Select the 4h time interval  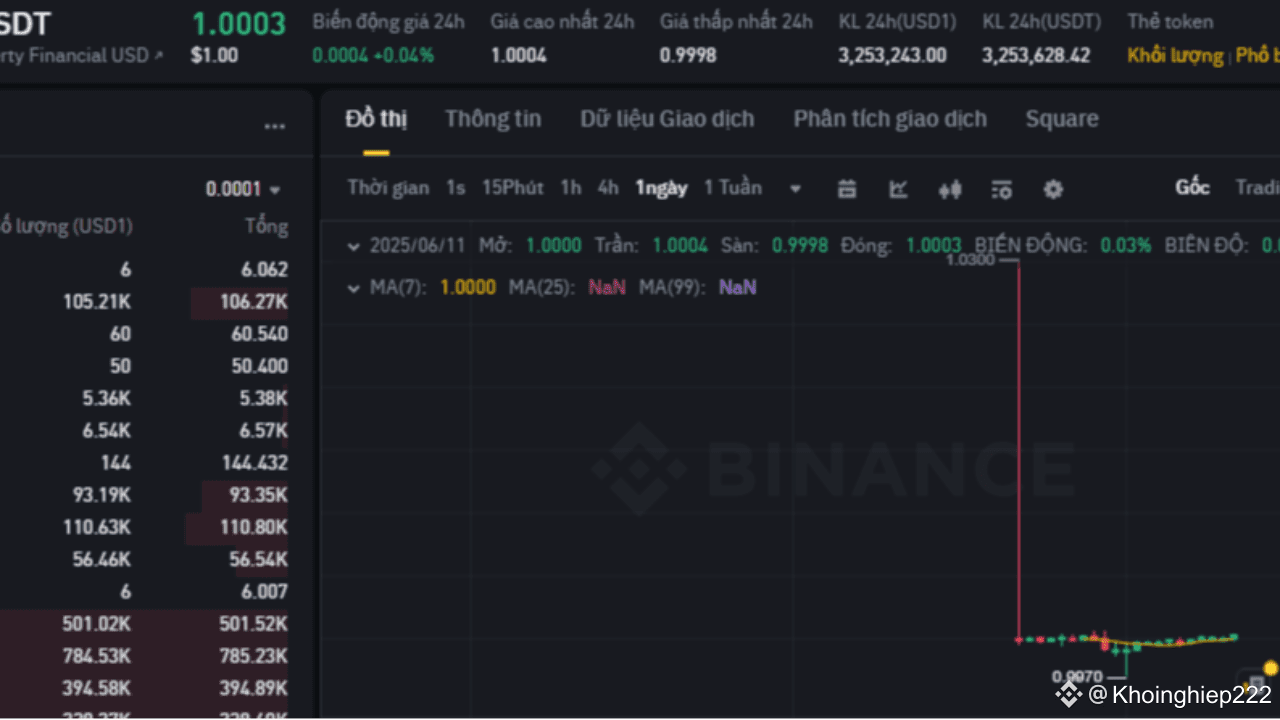point(608,188)
